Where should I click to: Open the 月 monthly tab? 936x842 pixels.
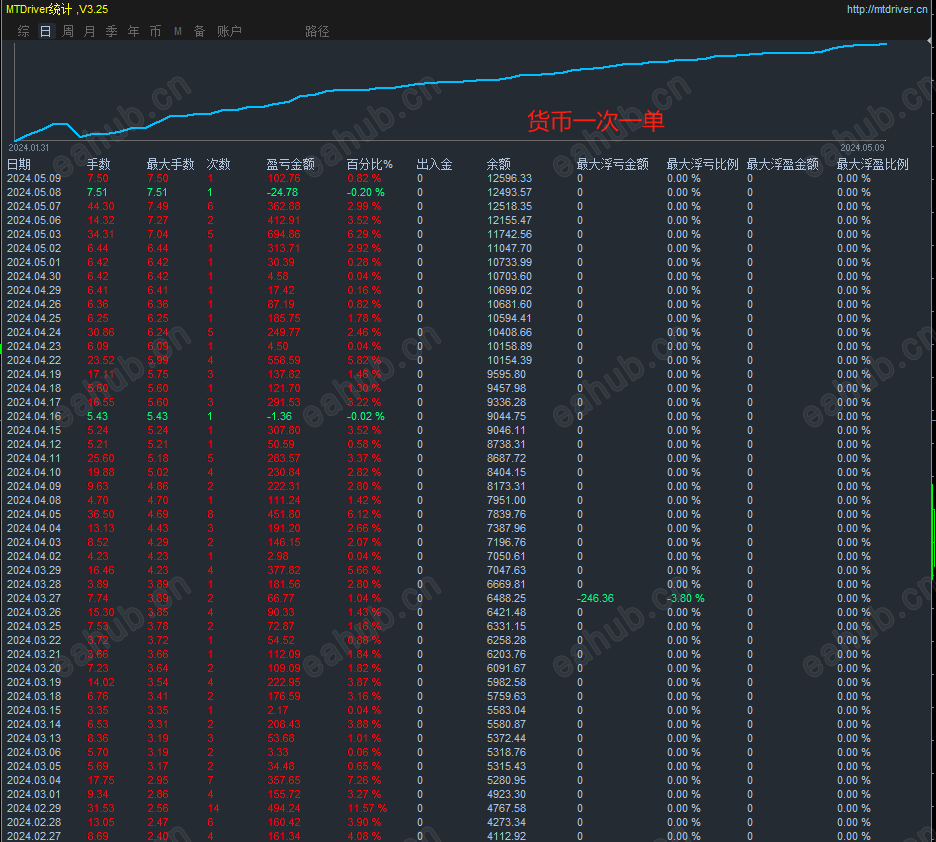[90, 31]
